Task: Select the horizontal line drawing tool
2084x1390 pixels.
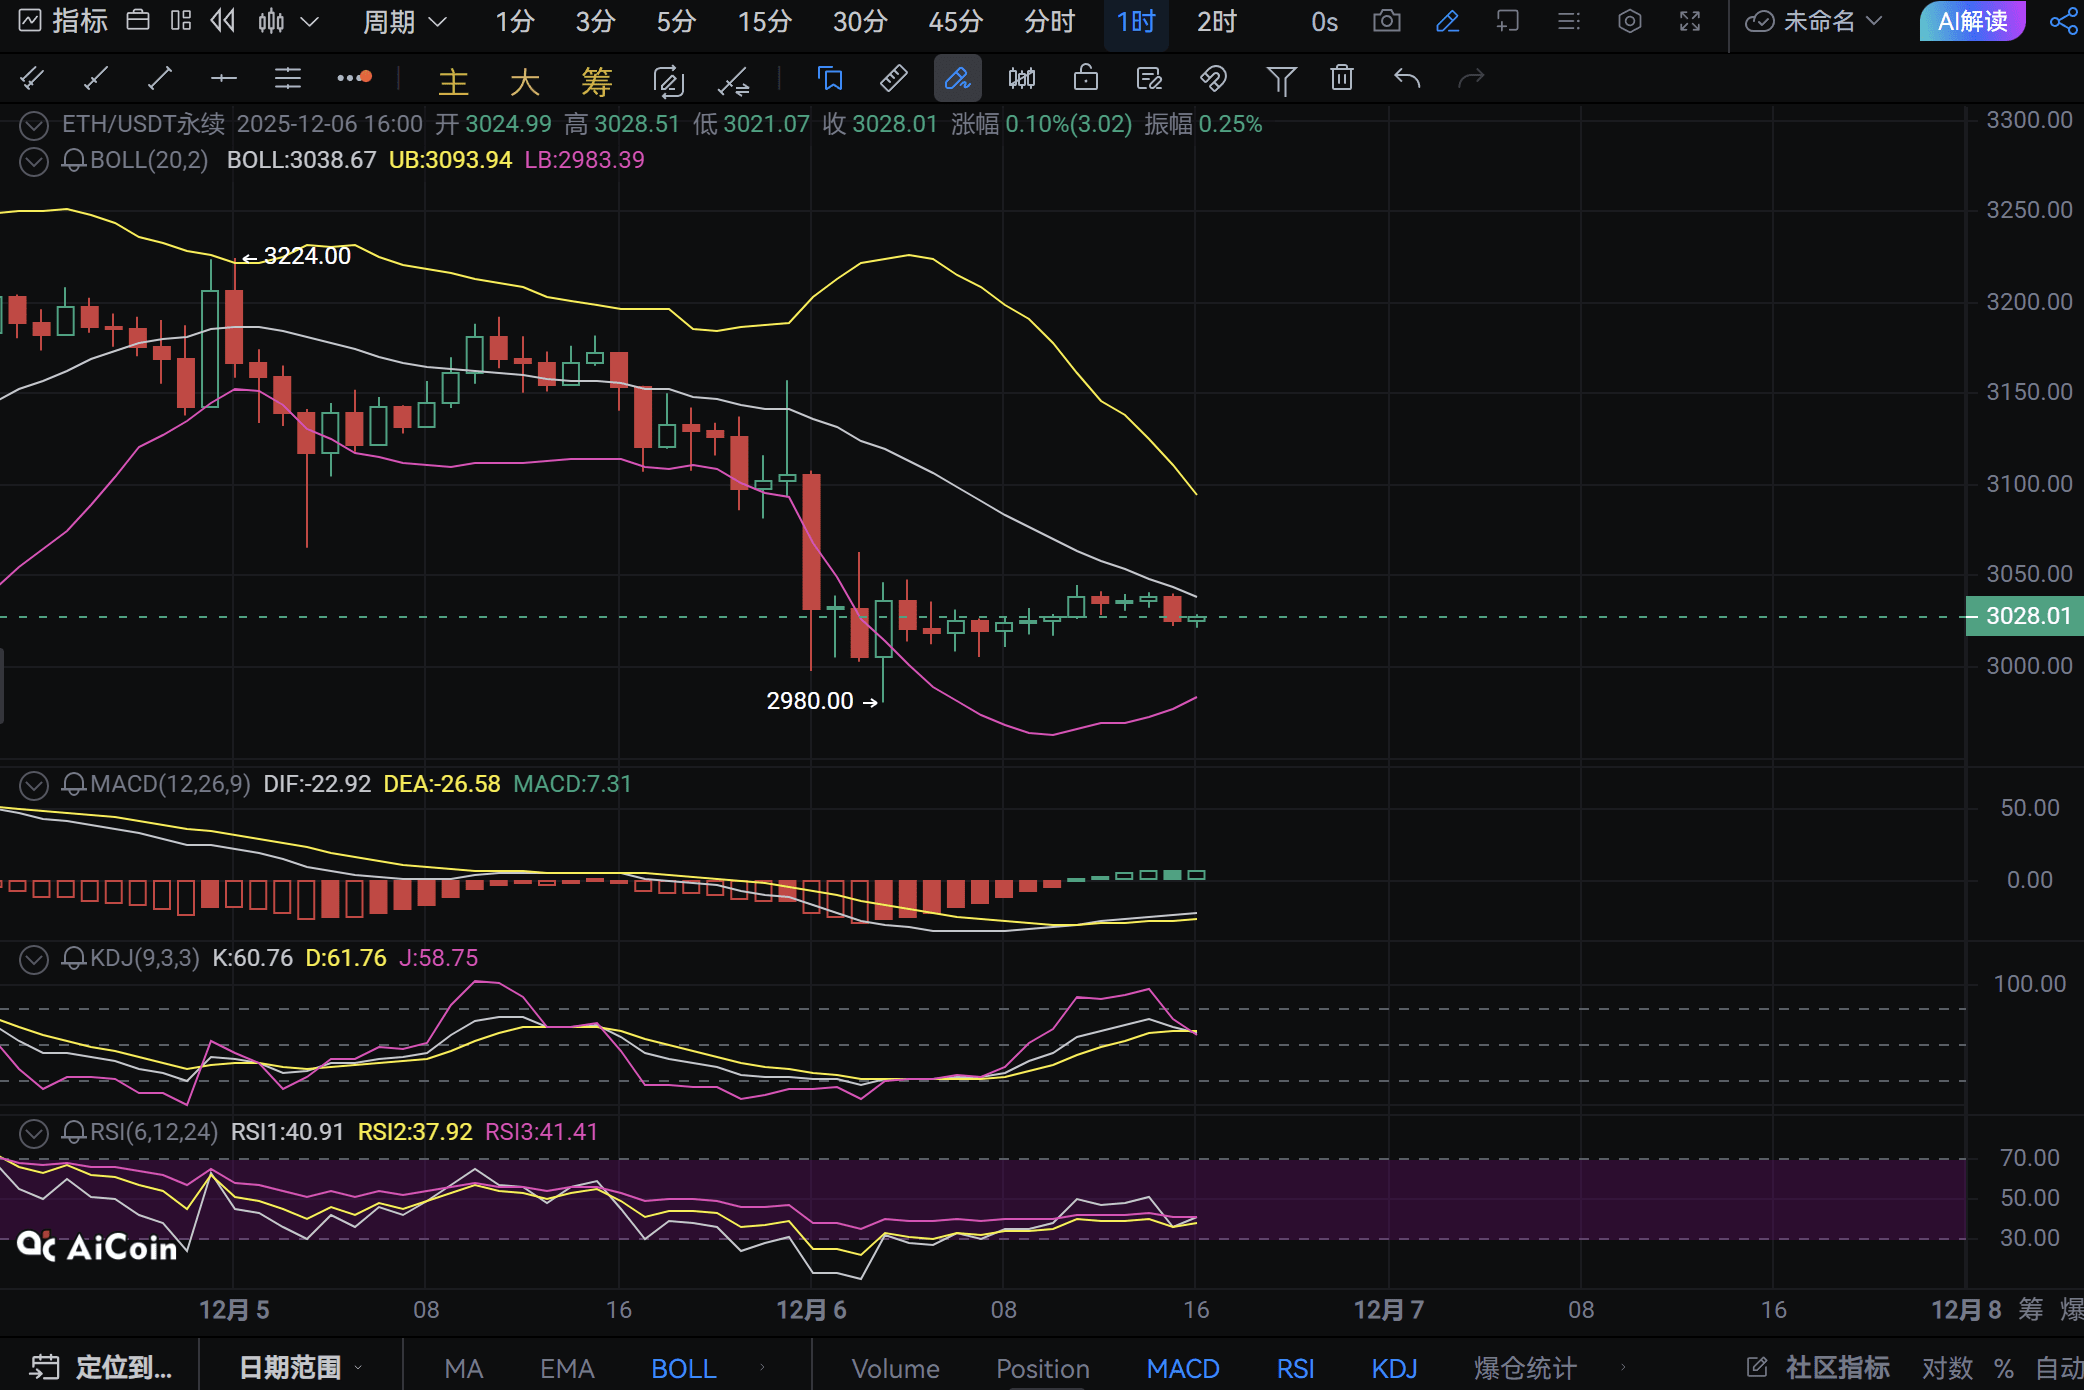Action: point(223,78)
